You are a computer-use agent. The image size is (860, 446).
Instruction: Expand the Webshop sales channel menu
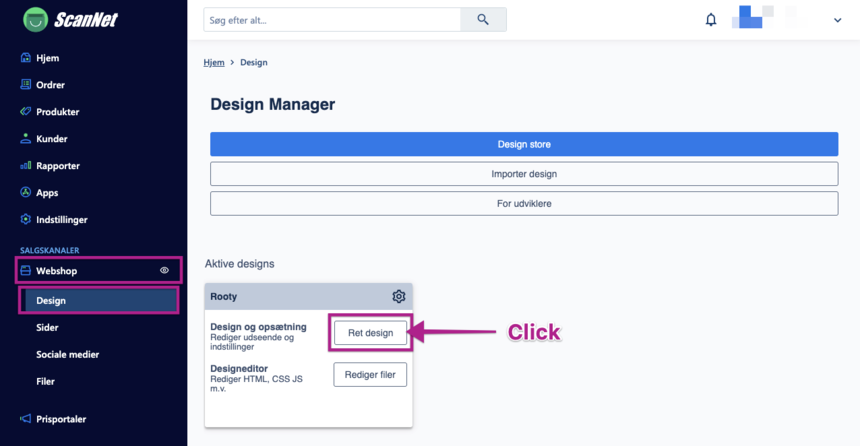click(57, 271)
